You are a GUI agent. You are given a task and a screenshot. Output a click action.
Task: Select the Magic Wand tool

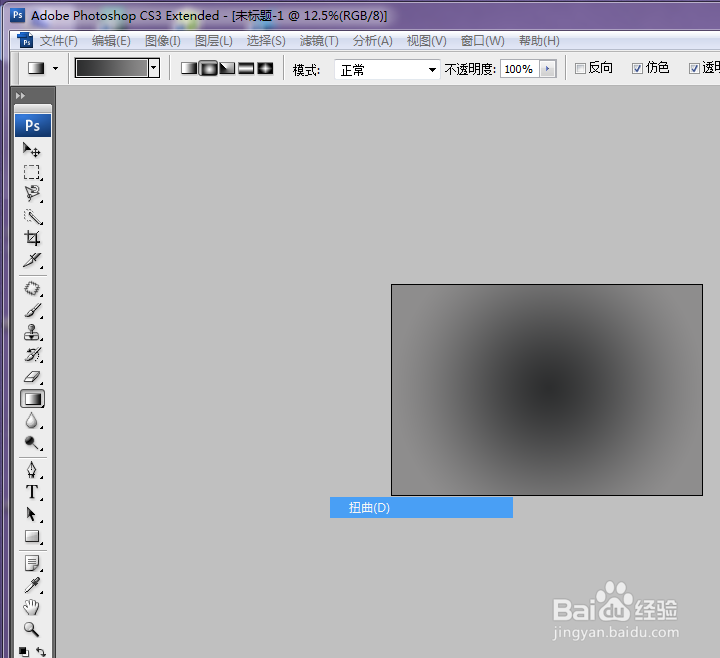coord(32,217)
